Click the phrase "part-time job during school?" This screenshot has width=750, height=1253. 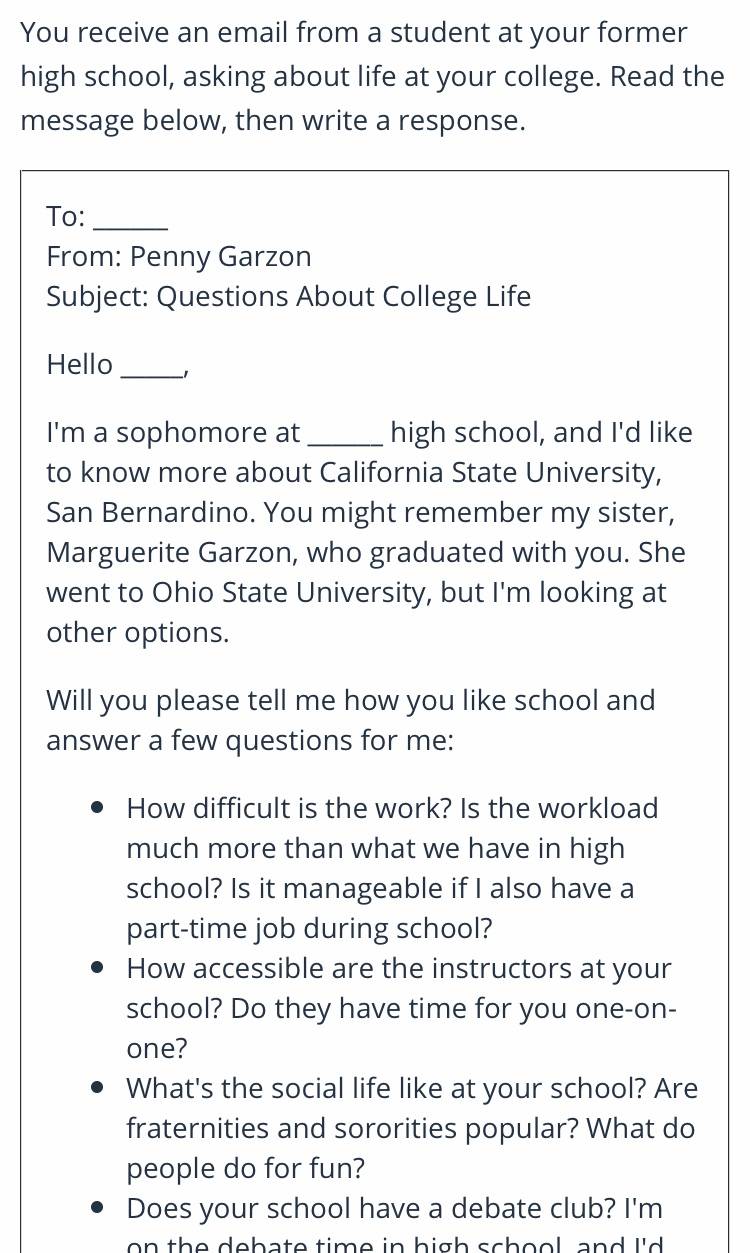click(x=309, y=928)
